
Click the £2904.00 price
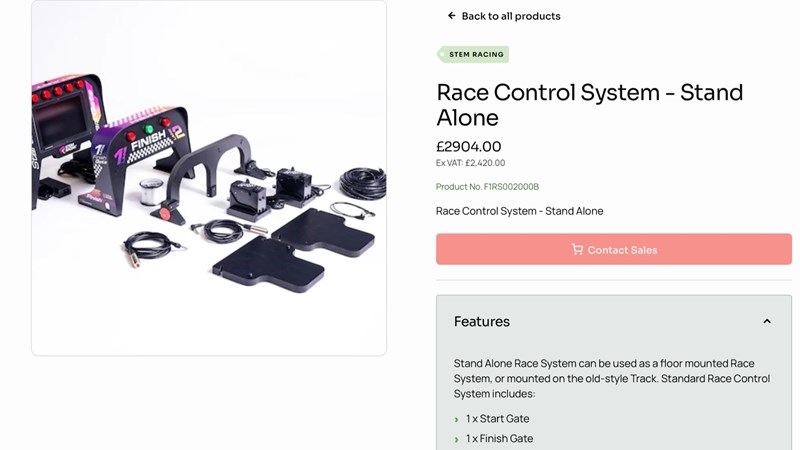point(469,146)
